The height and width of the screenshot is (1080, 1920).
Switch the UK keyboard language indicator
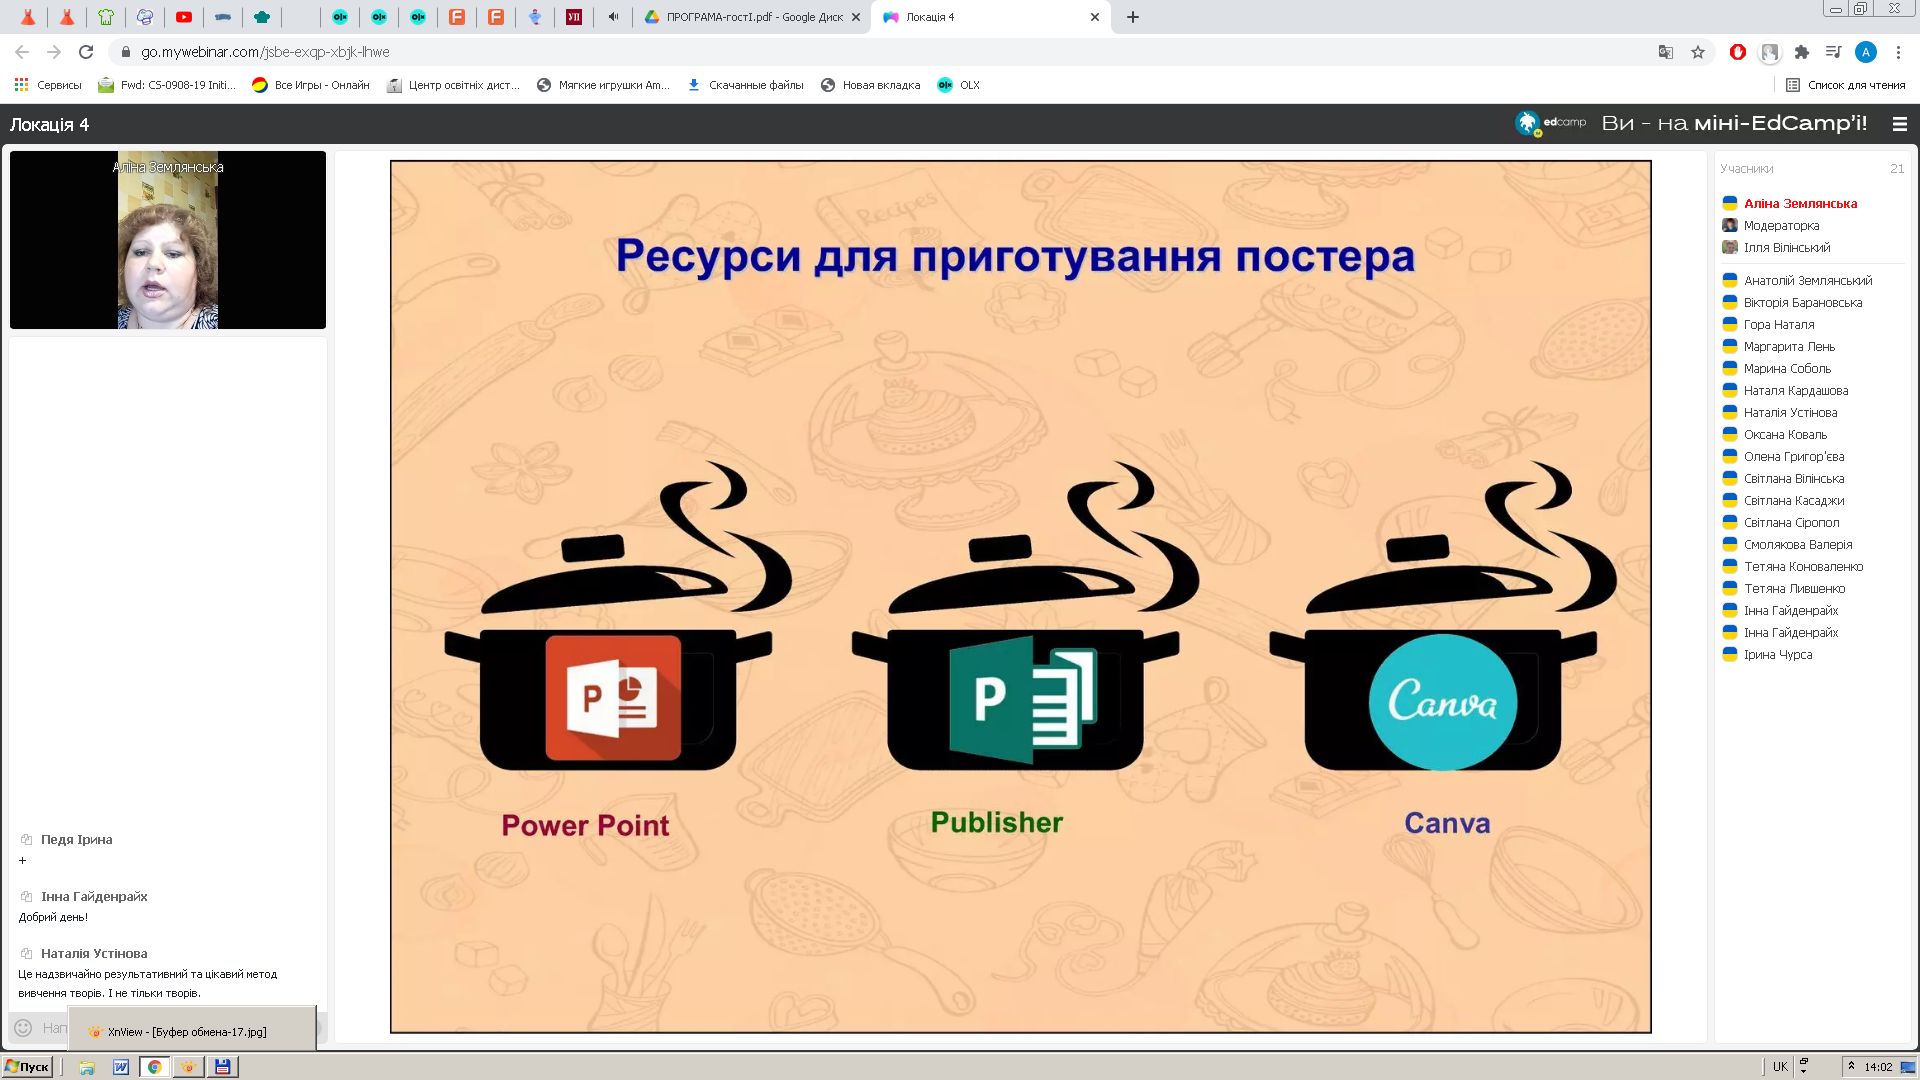coord(1780,1067)
